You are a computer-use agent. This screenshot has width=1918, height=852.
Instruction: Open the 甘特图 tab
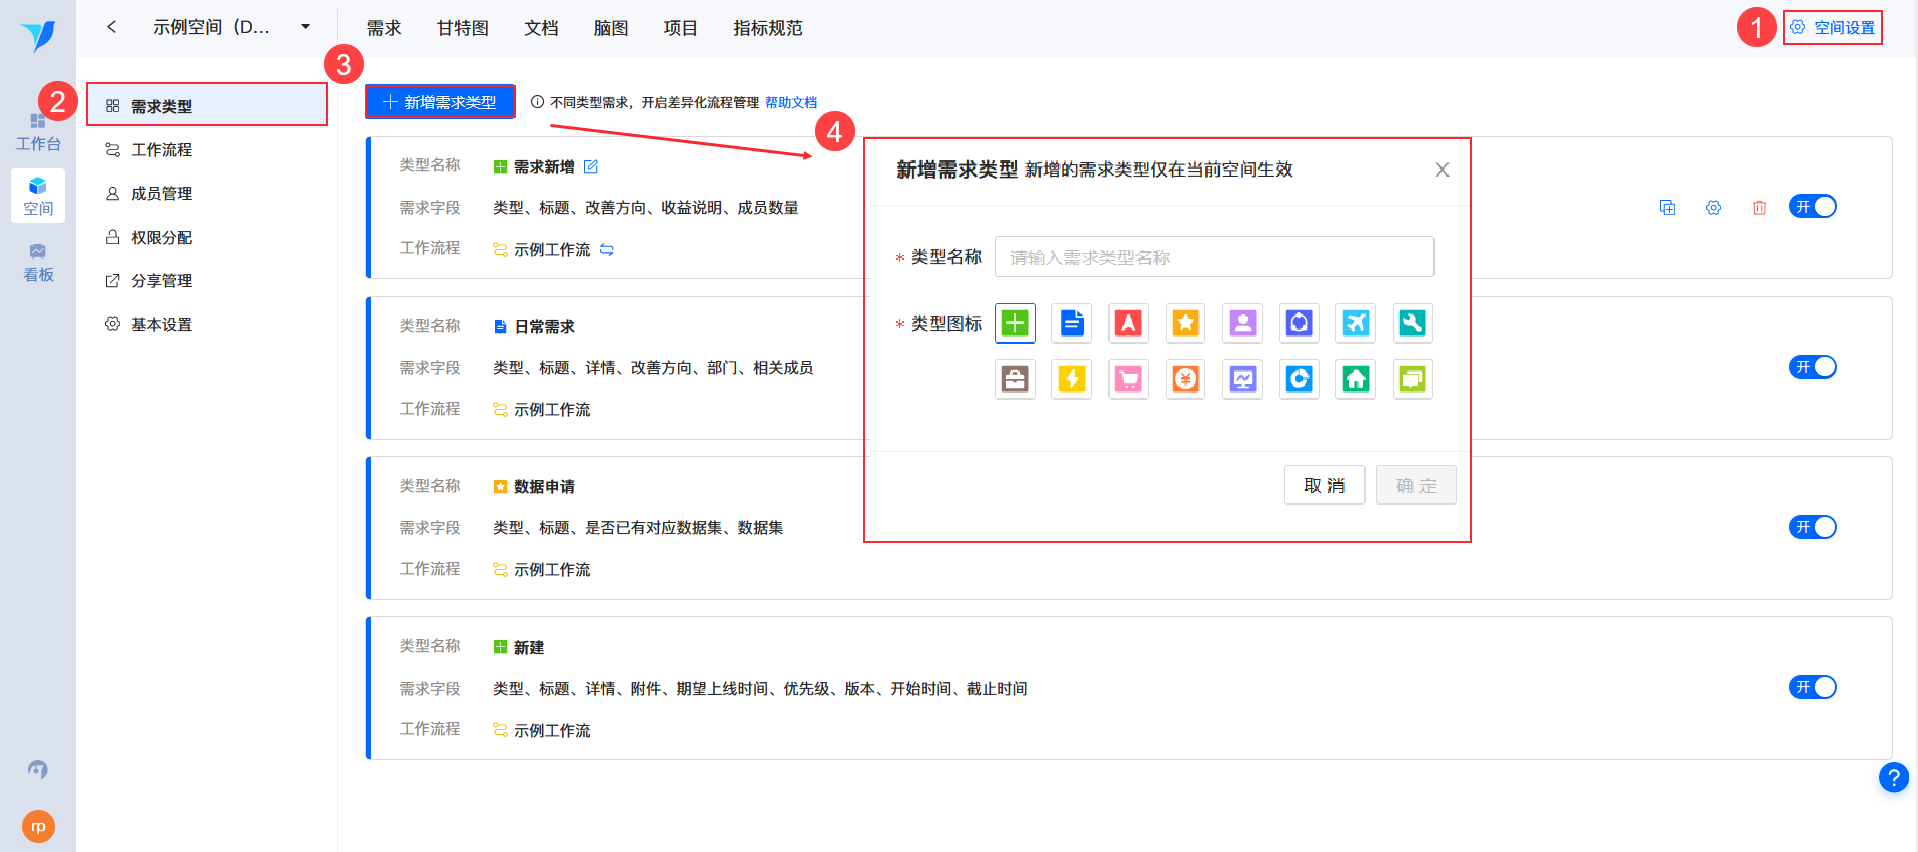tap(463, 28)
